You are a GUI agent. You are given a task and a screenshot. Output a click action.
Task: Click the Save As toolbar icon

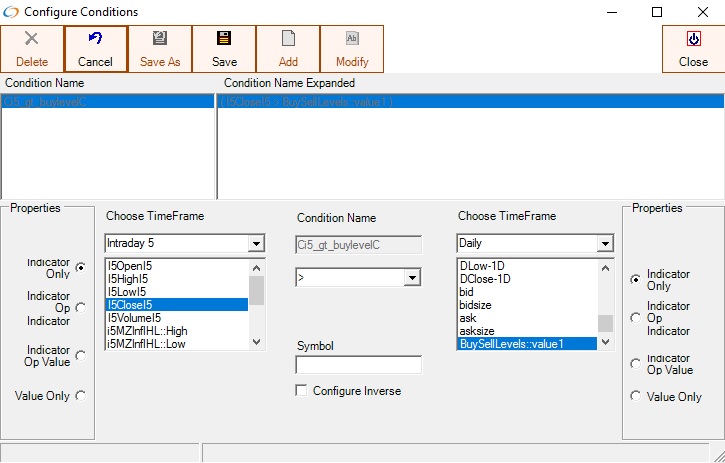coord(160,39)
